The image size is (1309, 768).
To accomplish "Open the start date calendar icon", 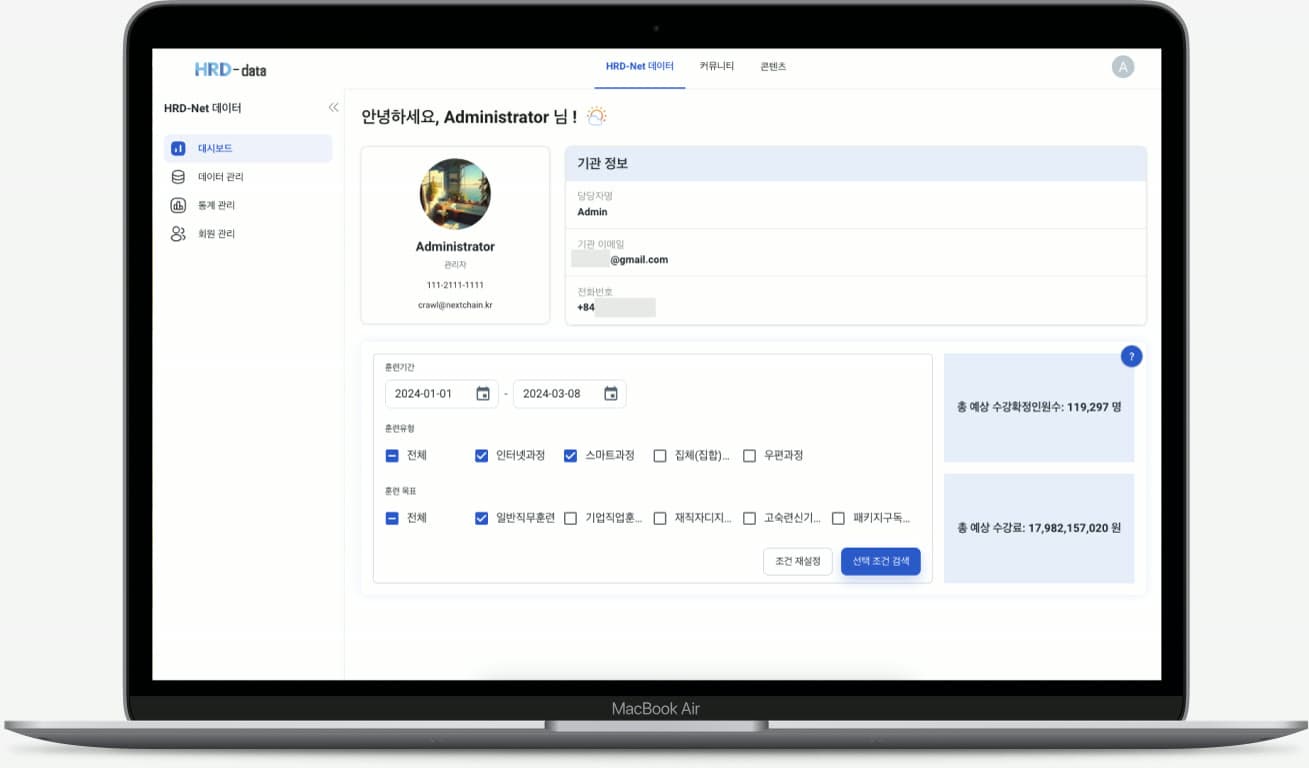I will pos(483,394).
